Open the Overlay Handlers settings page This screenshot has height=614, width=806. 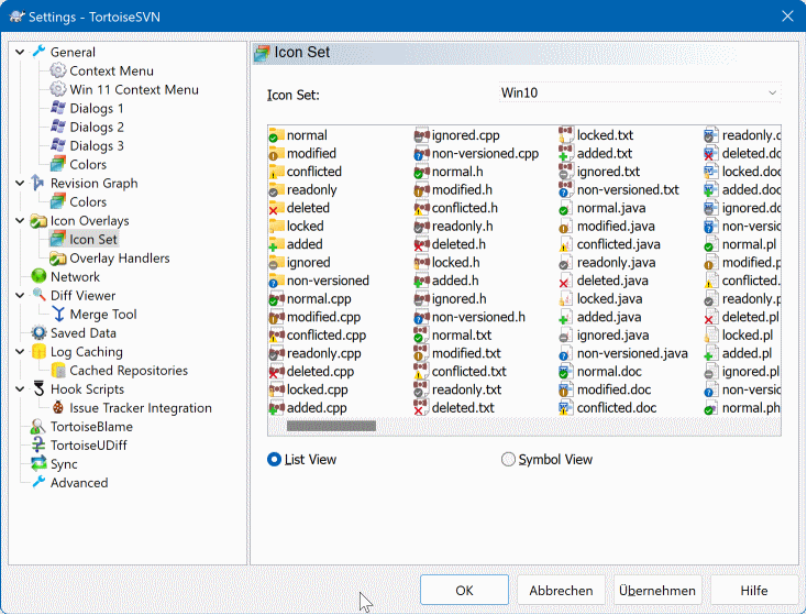[x=119, y=258]
